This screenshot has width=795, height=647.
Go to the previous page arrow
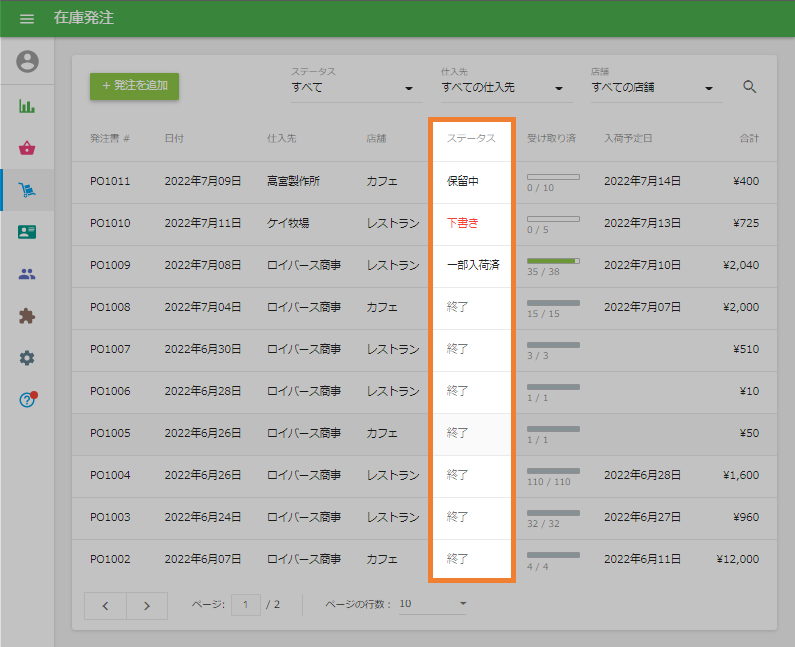106,605
